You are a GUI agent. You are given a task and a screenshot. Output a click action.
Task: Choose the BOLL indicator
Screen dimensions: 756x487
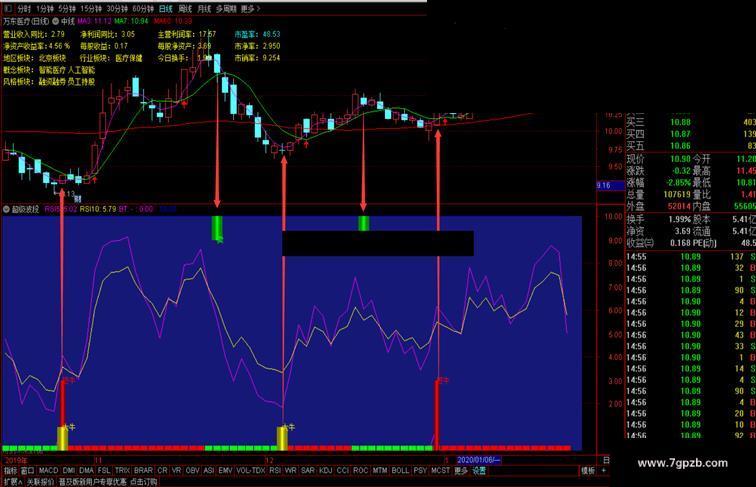(400, 471)
